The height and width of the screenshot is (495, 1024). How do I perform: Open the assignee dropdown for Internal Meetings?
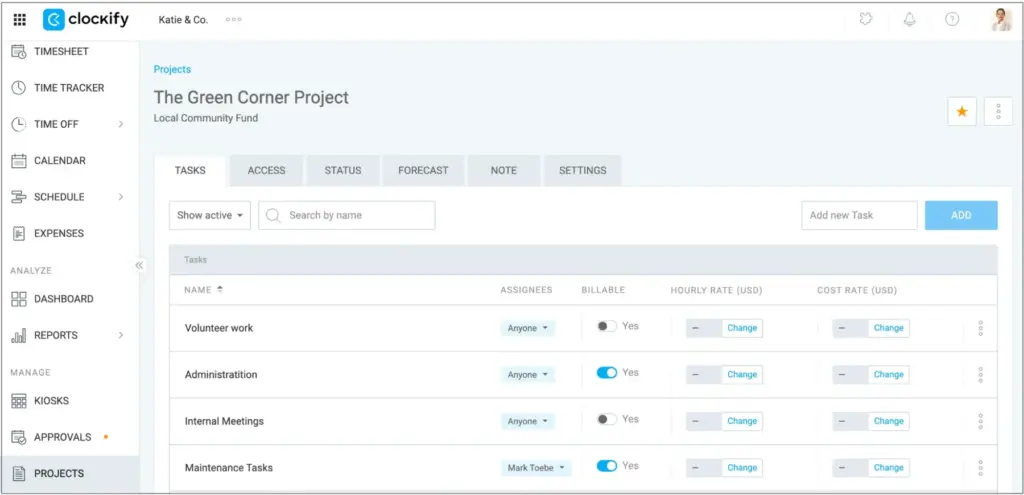(x=528, y=421)
